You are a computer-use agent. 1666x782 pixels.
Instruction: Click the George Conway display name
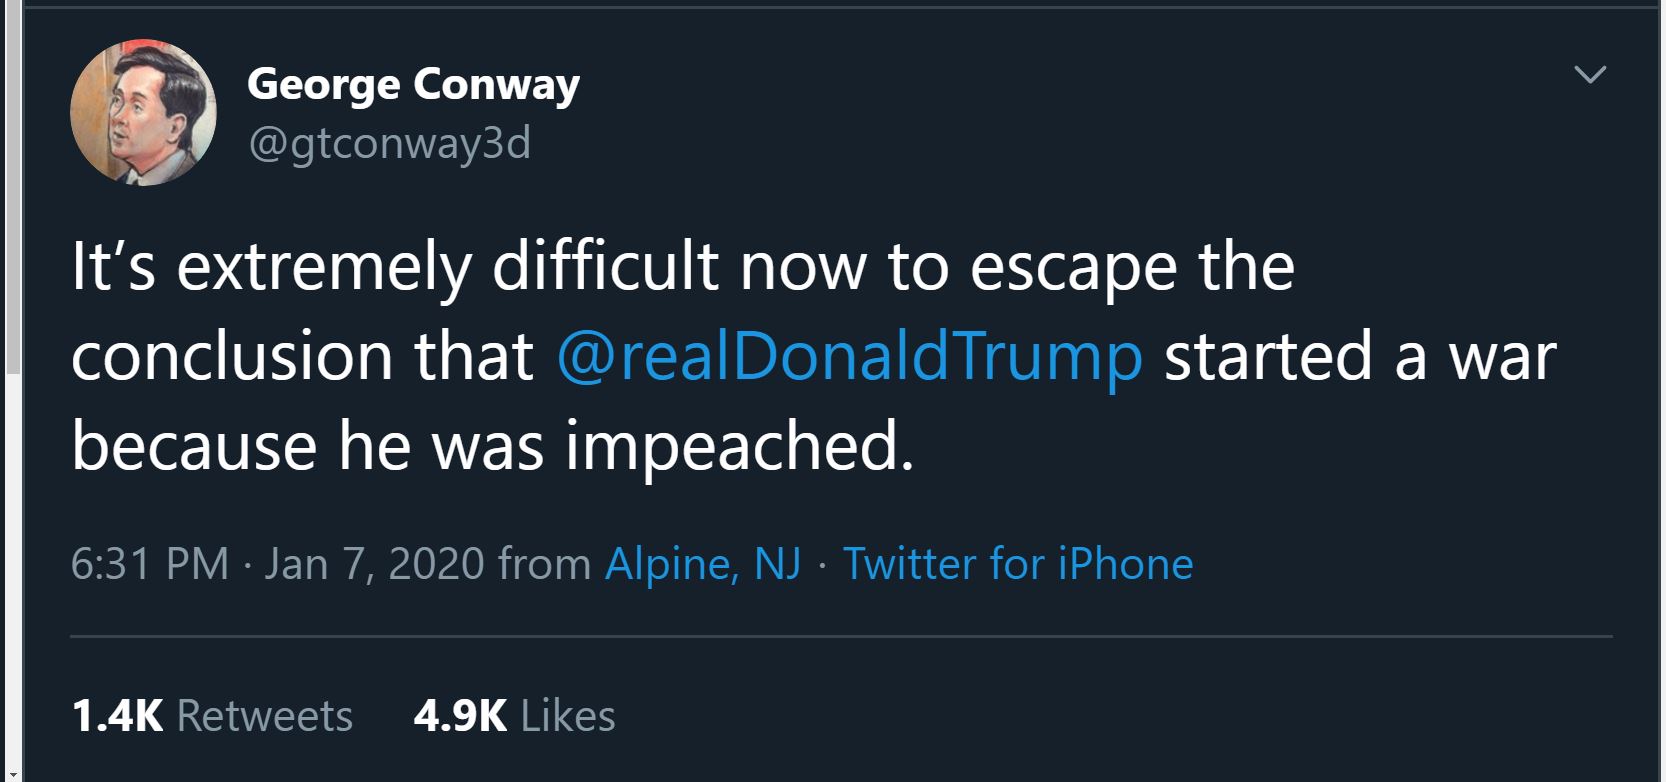[413, 84]
